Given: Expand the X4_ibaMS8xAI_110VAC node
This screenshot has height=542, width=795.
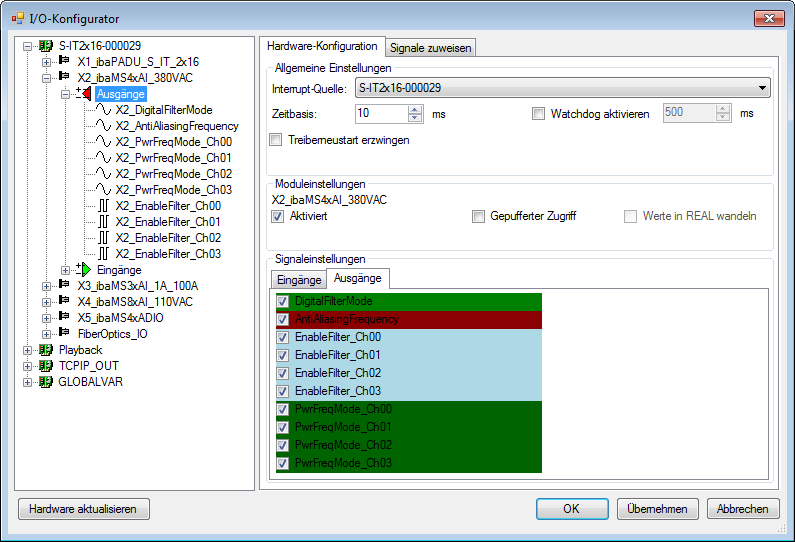Looking at the screenshot, I should coord(46,302).
